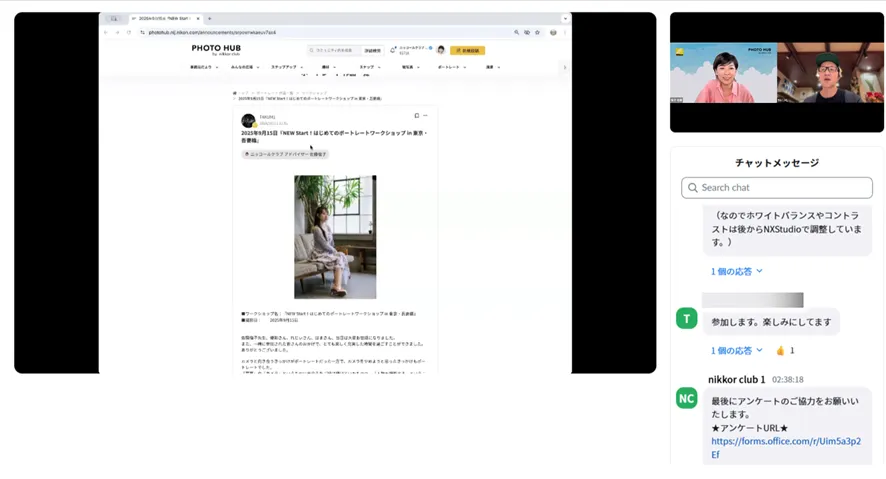Click the yellow new post button

[x=467, y=50]
